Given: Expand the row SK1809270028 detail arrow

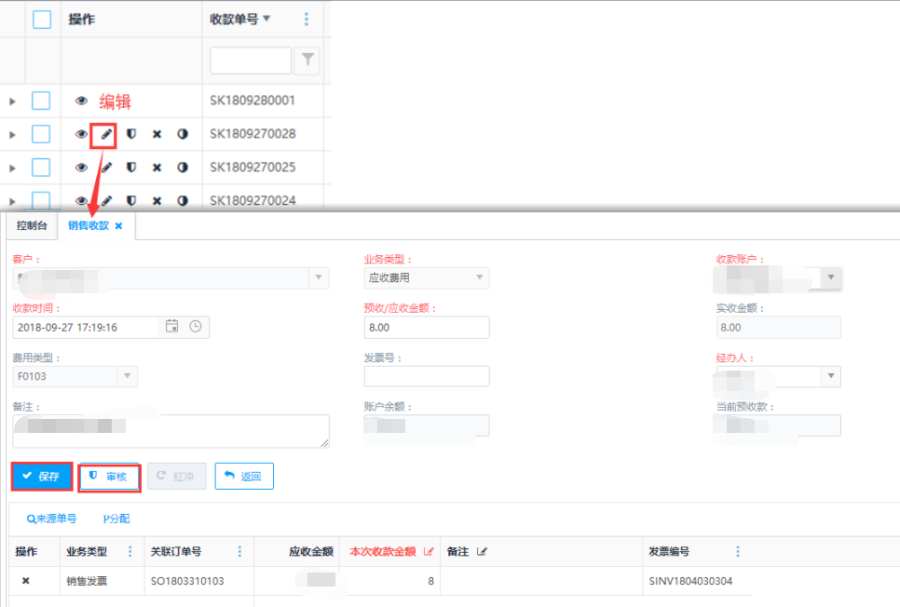Looking at the screenshot, I should click(12, 134).
